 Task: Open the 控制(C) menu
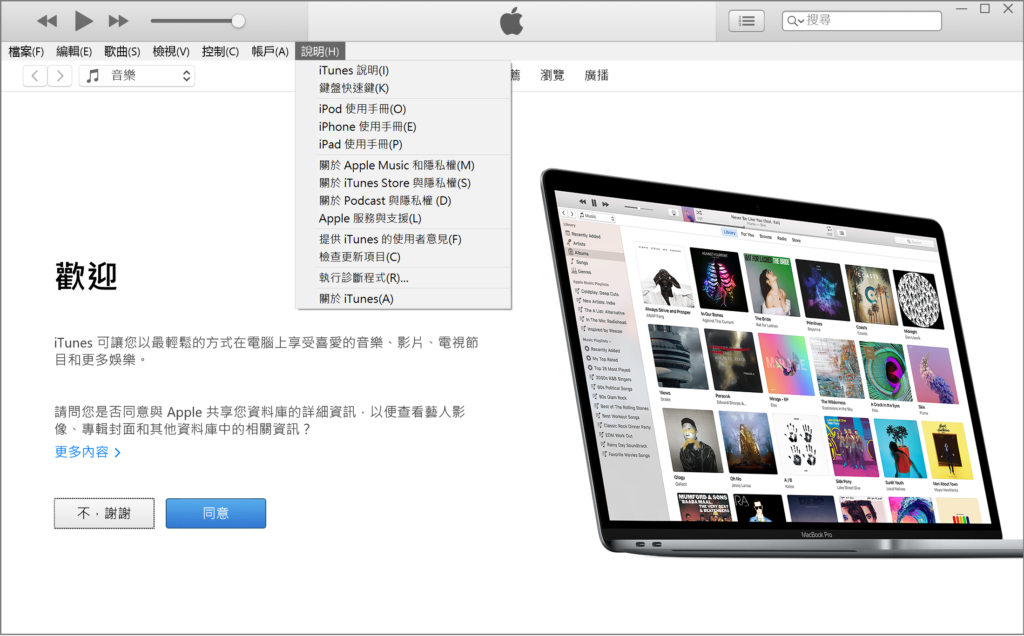tap(220, 52)
